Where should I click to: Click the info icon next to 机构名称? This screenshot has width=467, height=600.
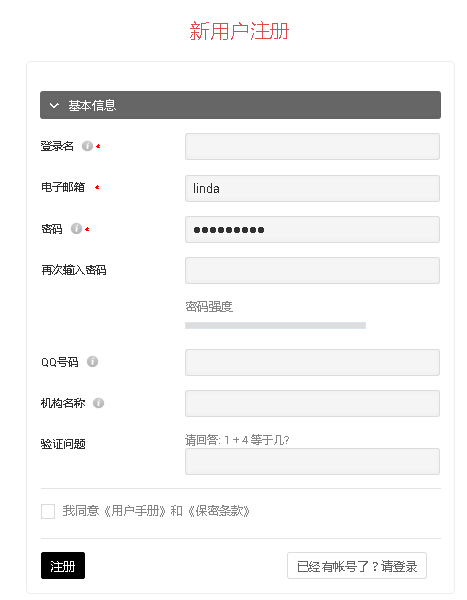pyautogui.click(x=98, y=403)
